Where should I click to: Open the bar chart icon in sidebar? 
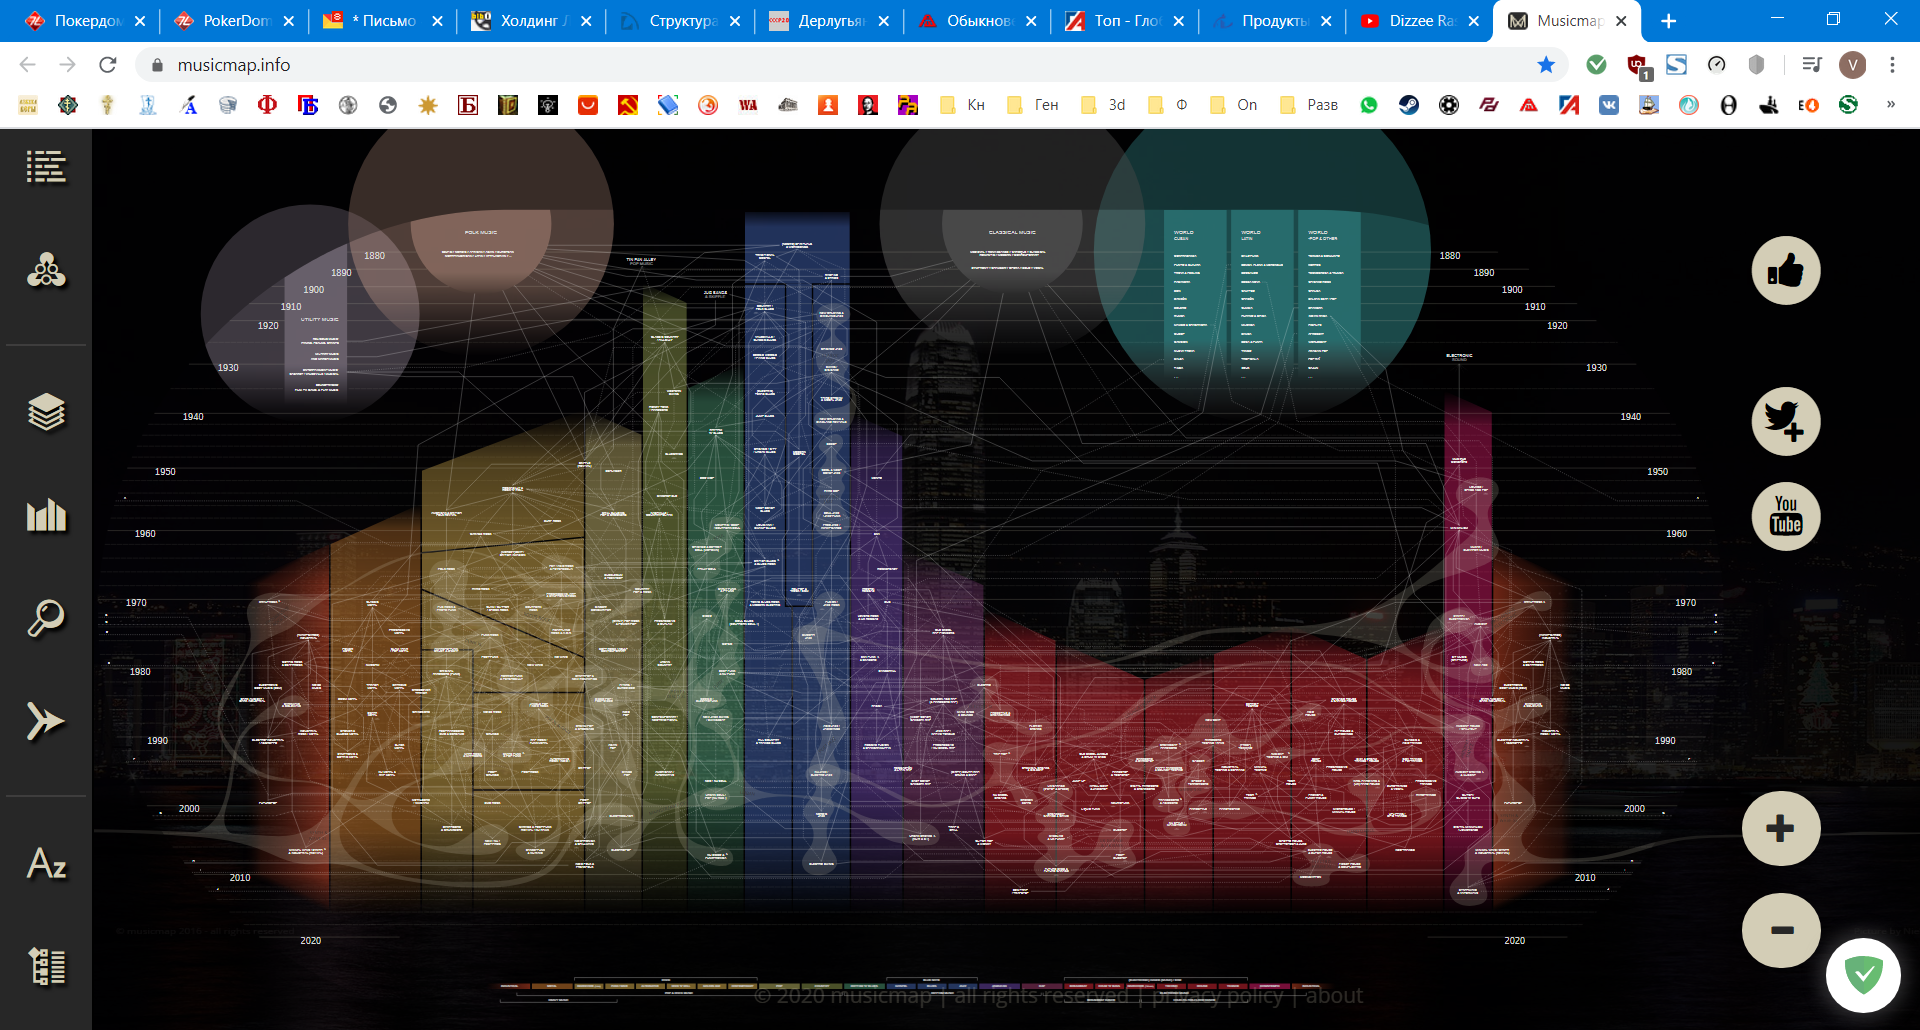pos(46,515)
